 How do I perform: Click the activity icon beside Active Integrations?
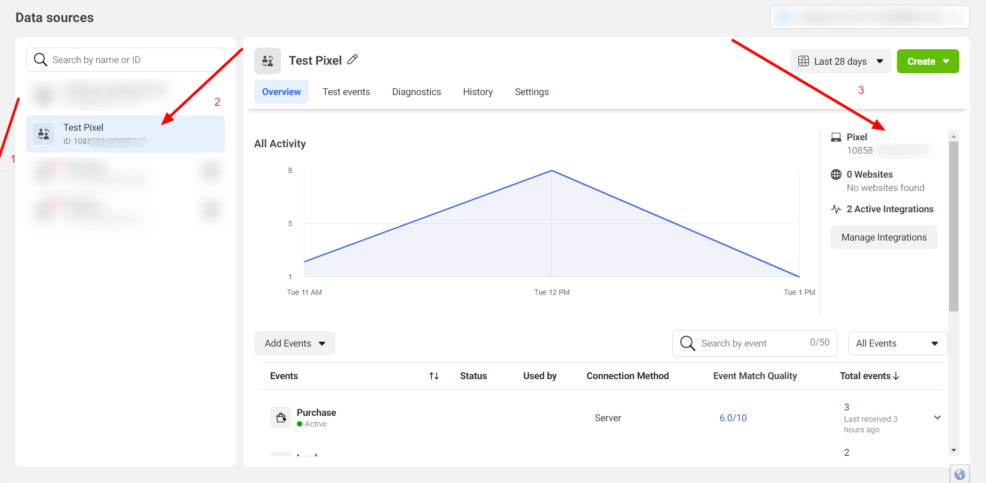(836, 210)
